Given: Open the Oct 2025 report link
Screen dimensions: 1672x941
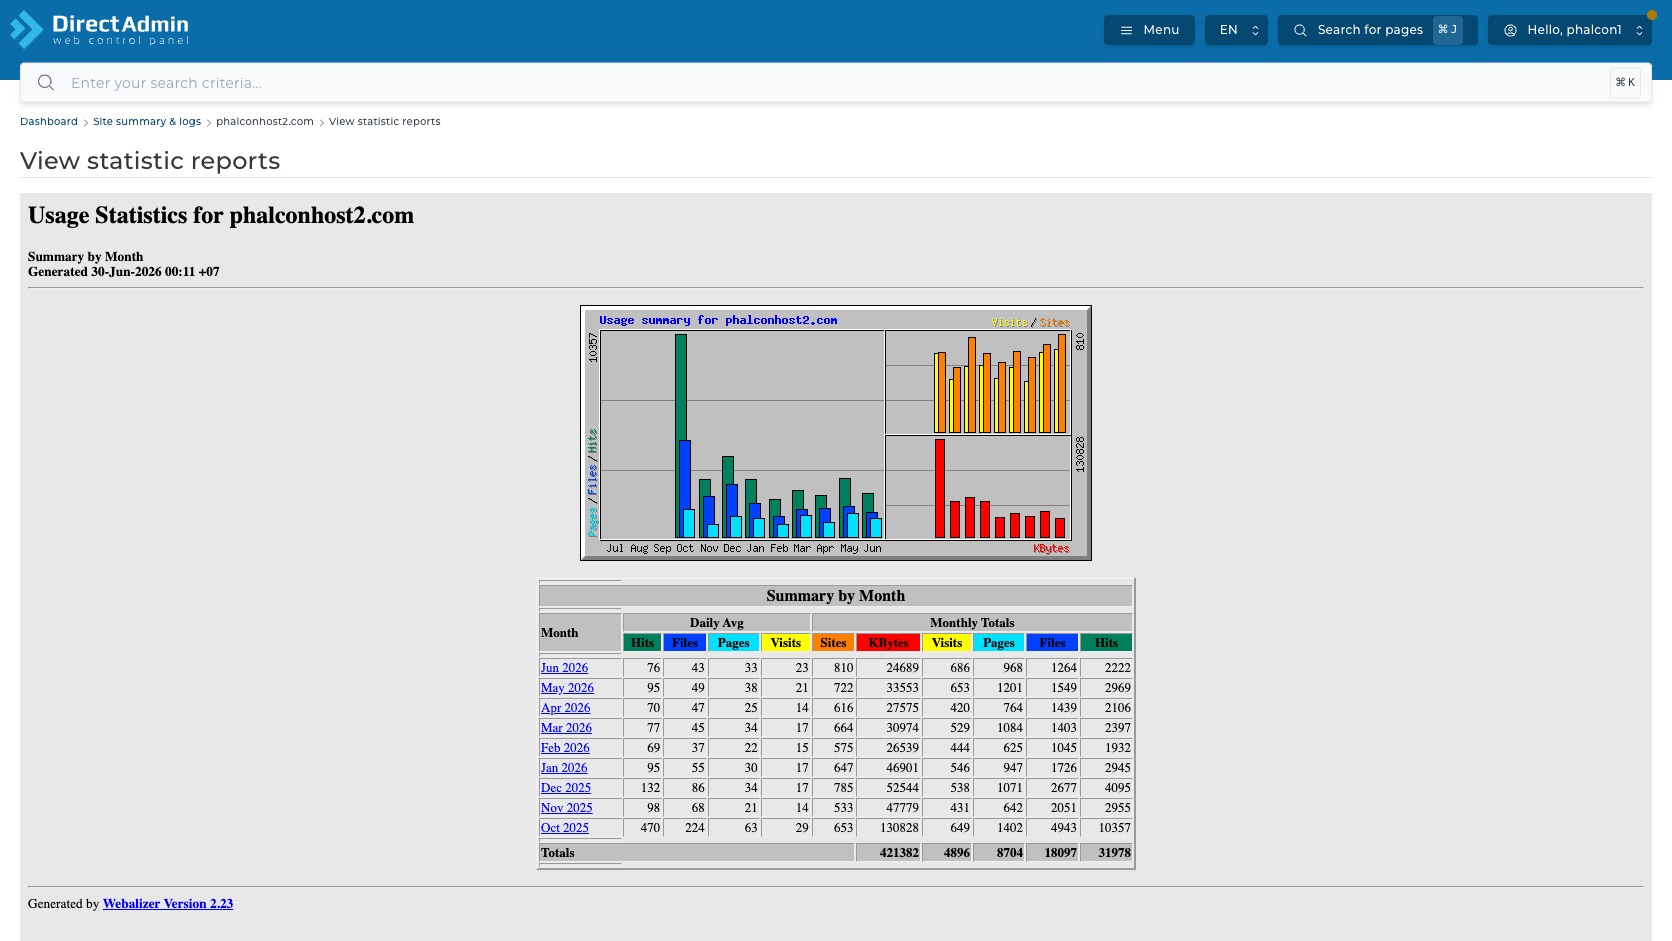Looking at the screenshot, I should [564, 828].
